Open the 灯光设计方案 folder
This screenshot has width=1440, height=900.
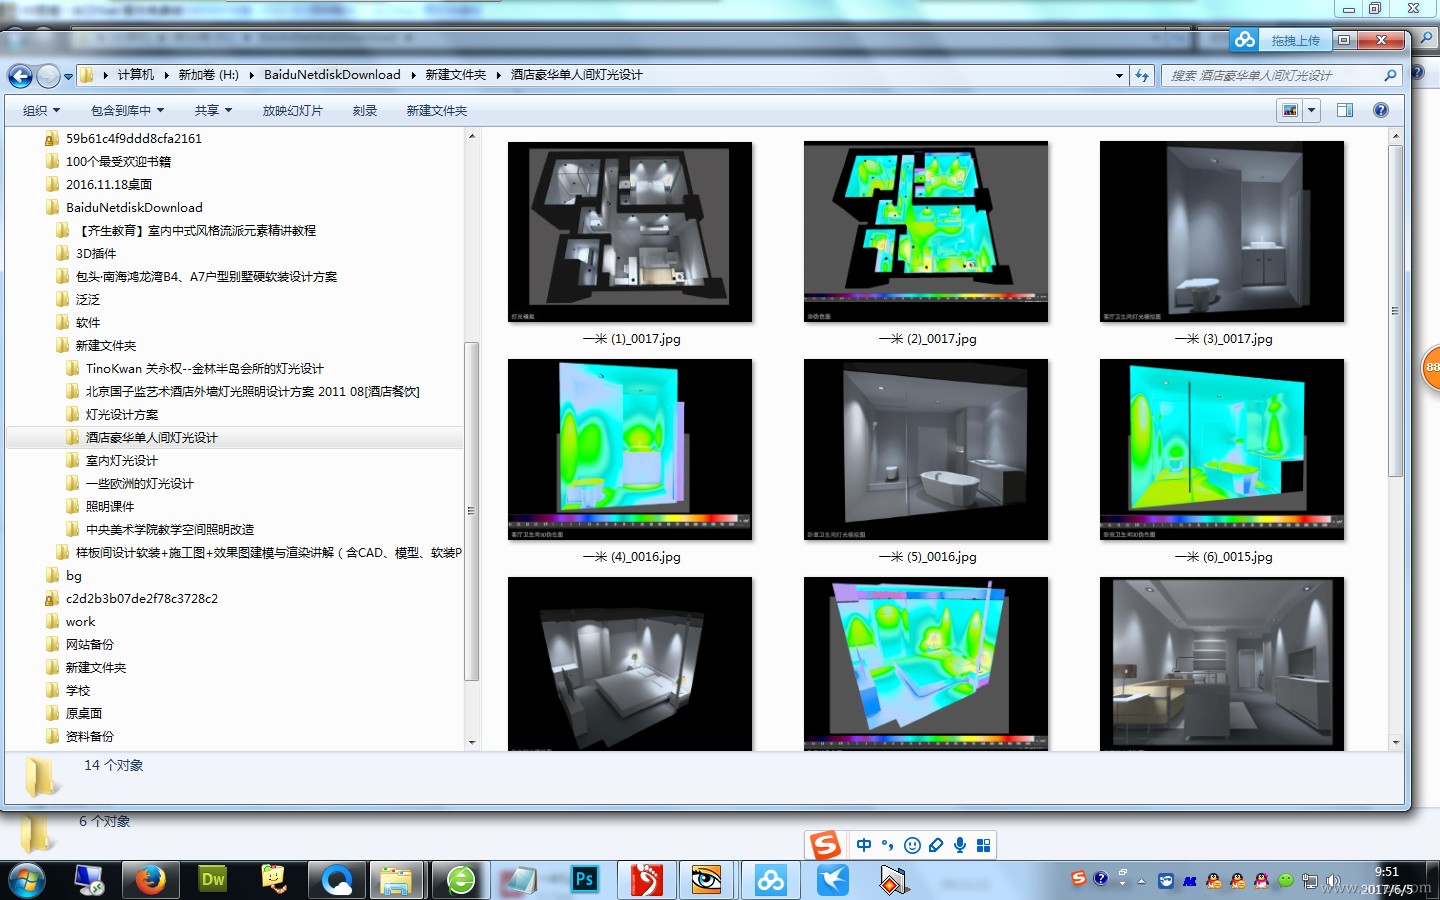[121, 415]
